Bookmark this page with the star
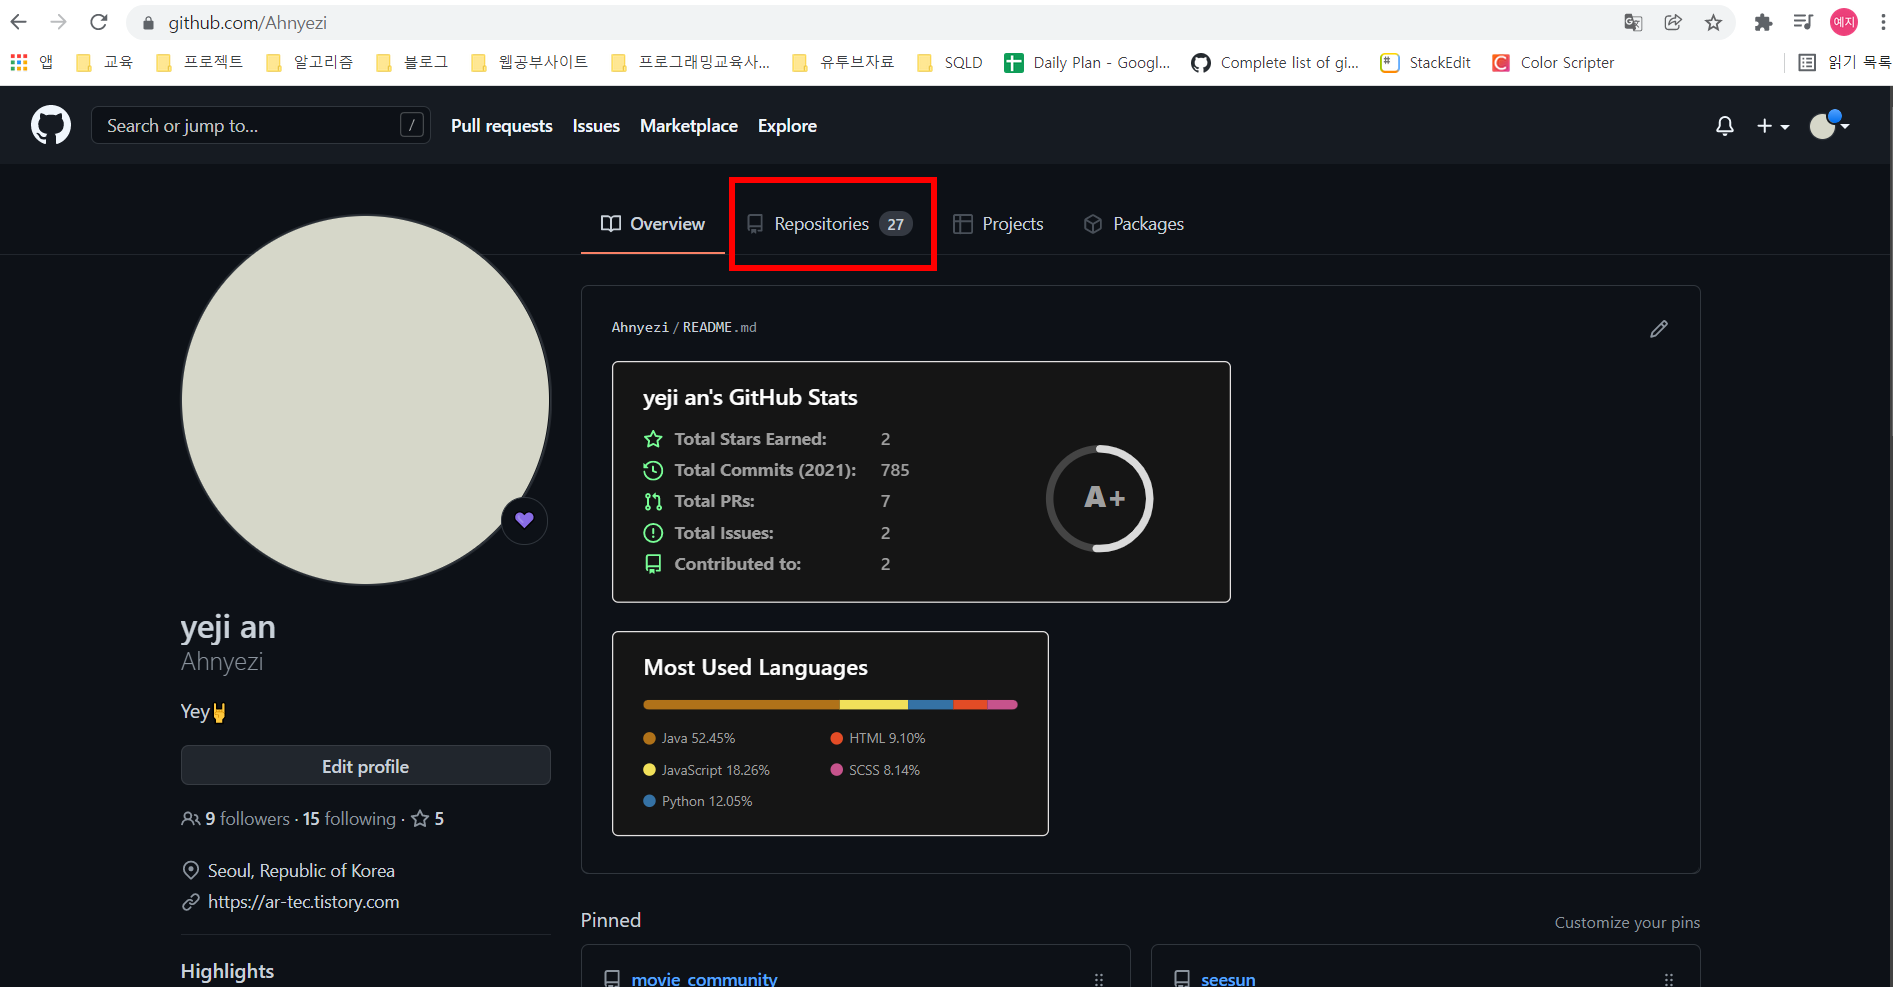This screenshot has width=1893, height=987. point(1714,22)
